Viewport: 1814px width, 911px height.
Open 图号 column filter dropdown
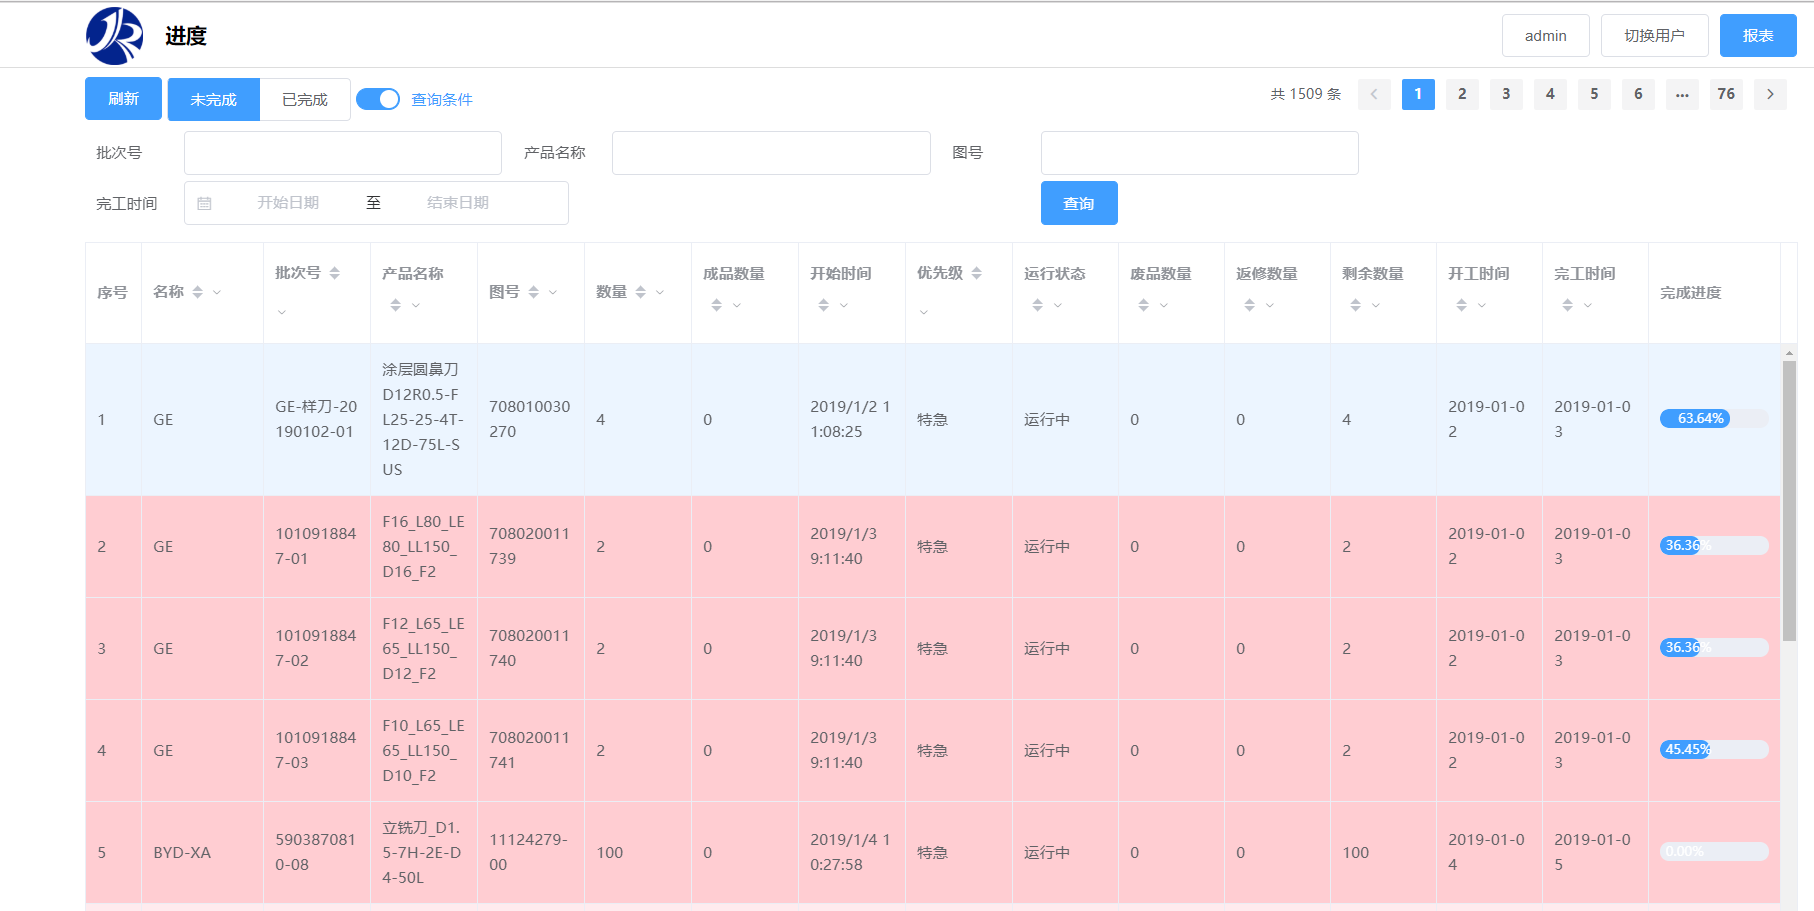553,292
